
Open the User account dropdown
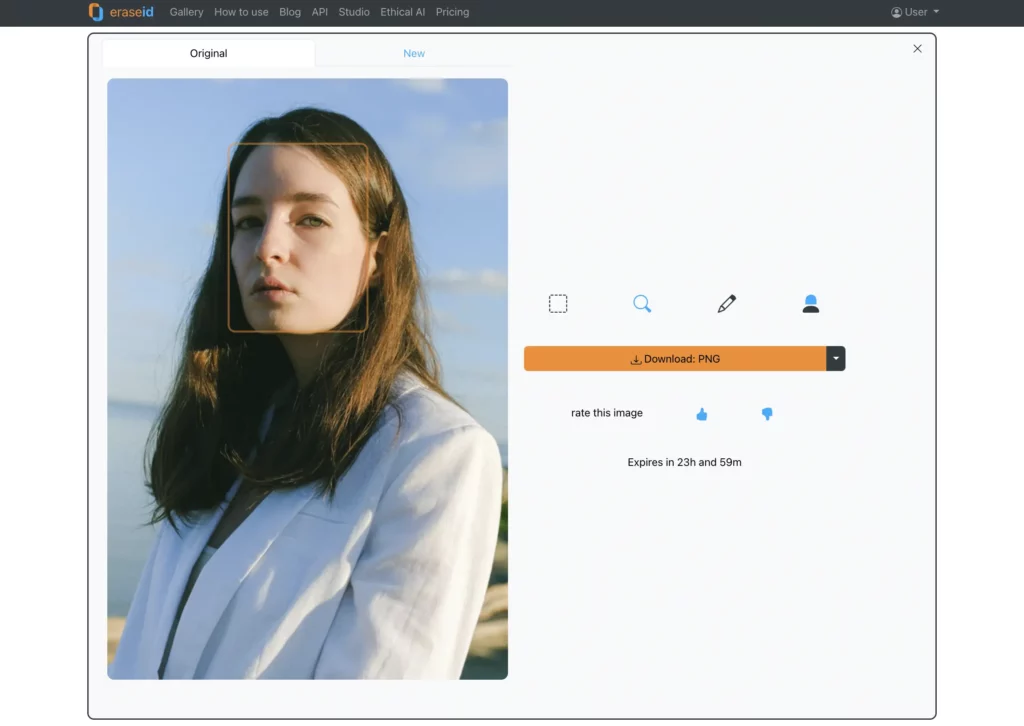click(914, 12)
